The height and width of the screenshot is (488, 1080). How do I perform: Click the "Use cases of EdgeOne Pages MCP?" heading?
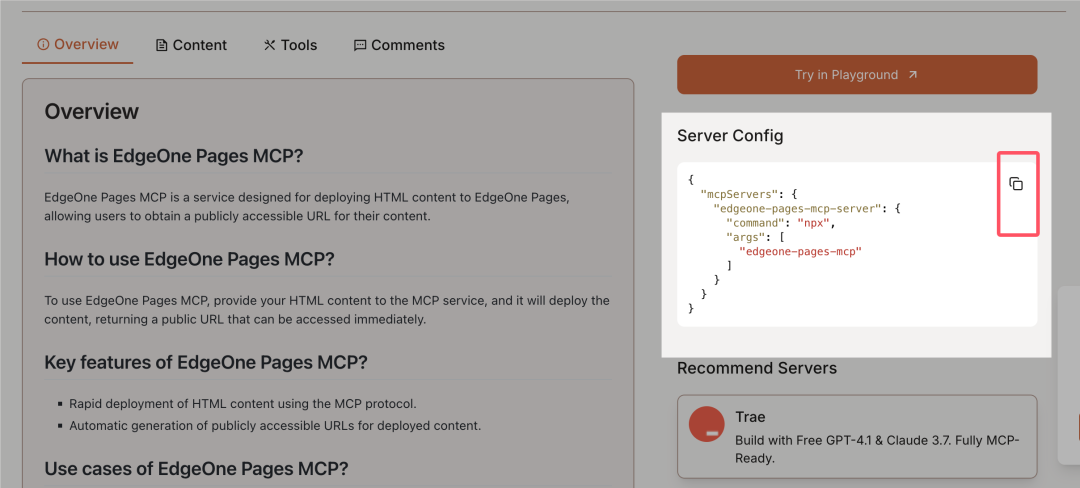click(196, 469)
